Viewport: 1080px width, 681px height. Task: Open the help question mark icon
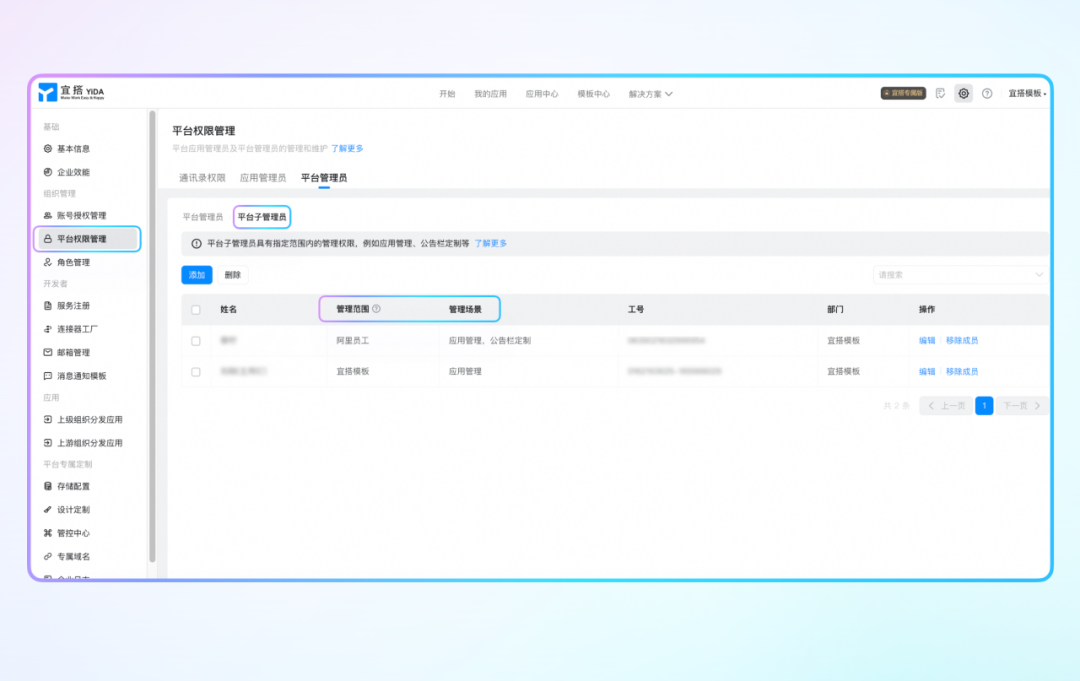click(x=987, y=93)
